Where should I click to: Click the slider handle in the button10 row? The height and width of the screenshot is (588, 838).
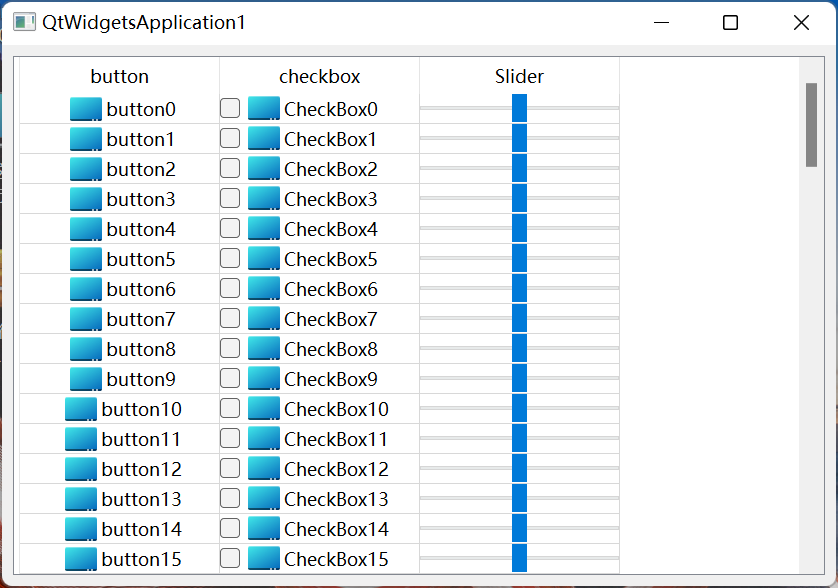[x=519, y=408]
